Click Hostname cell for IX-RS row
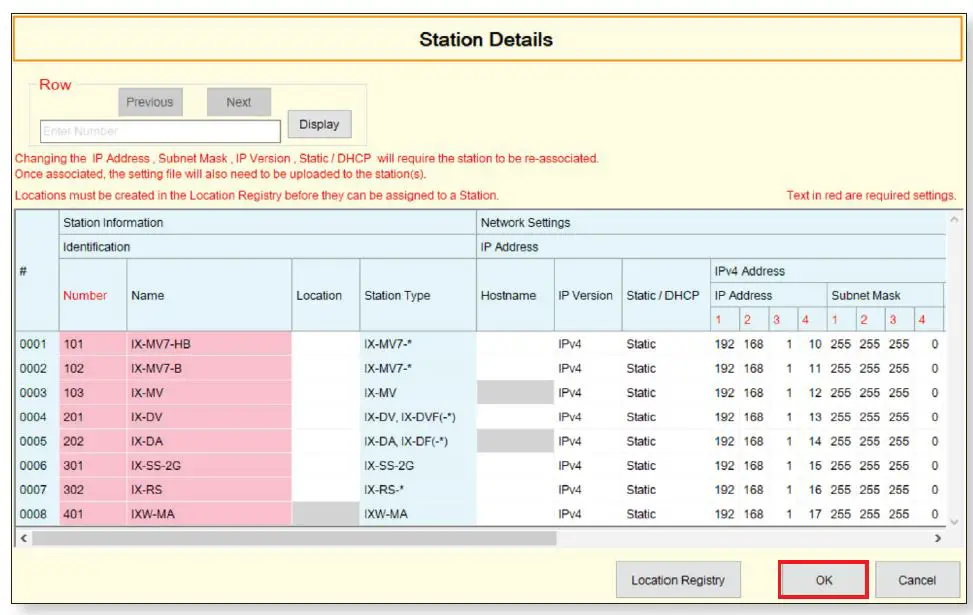The width and height of the screenshot is (973, 615). pyautogui.click(x=514, y=490)
